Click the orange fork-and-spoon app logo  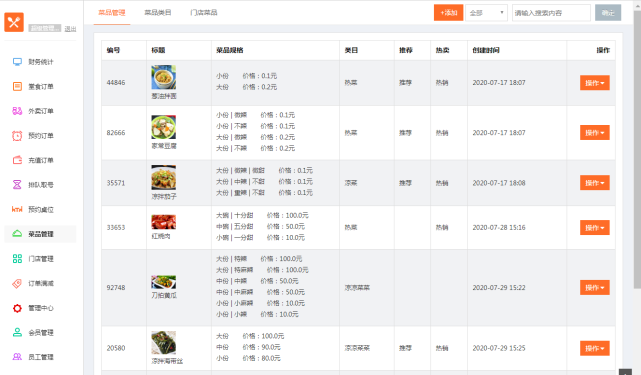(14, 22)
